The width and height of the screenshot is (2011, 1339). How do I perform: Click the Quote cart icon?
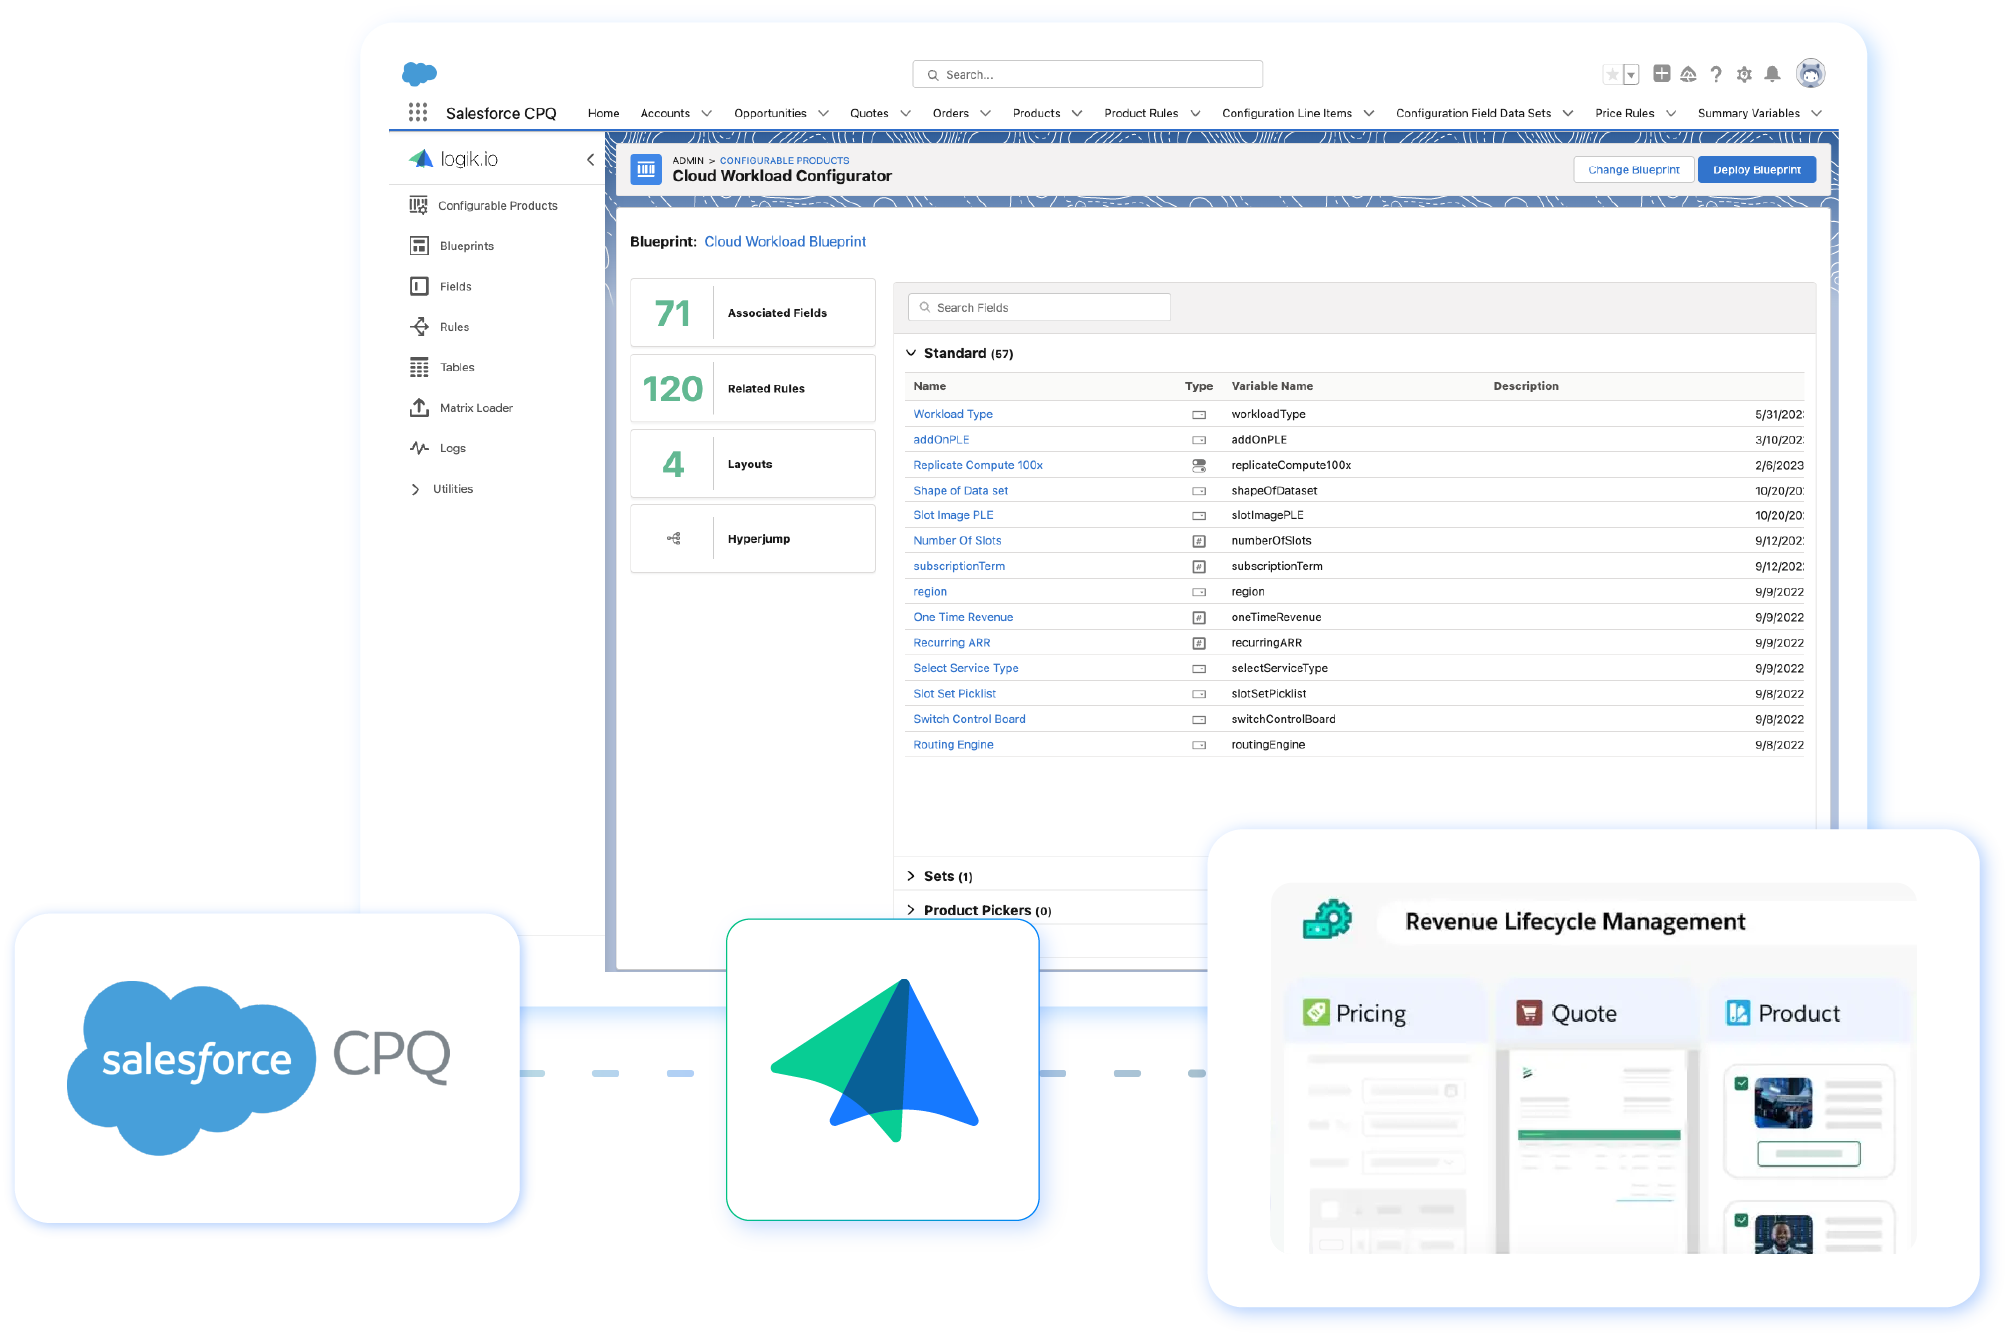1529,1013
